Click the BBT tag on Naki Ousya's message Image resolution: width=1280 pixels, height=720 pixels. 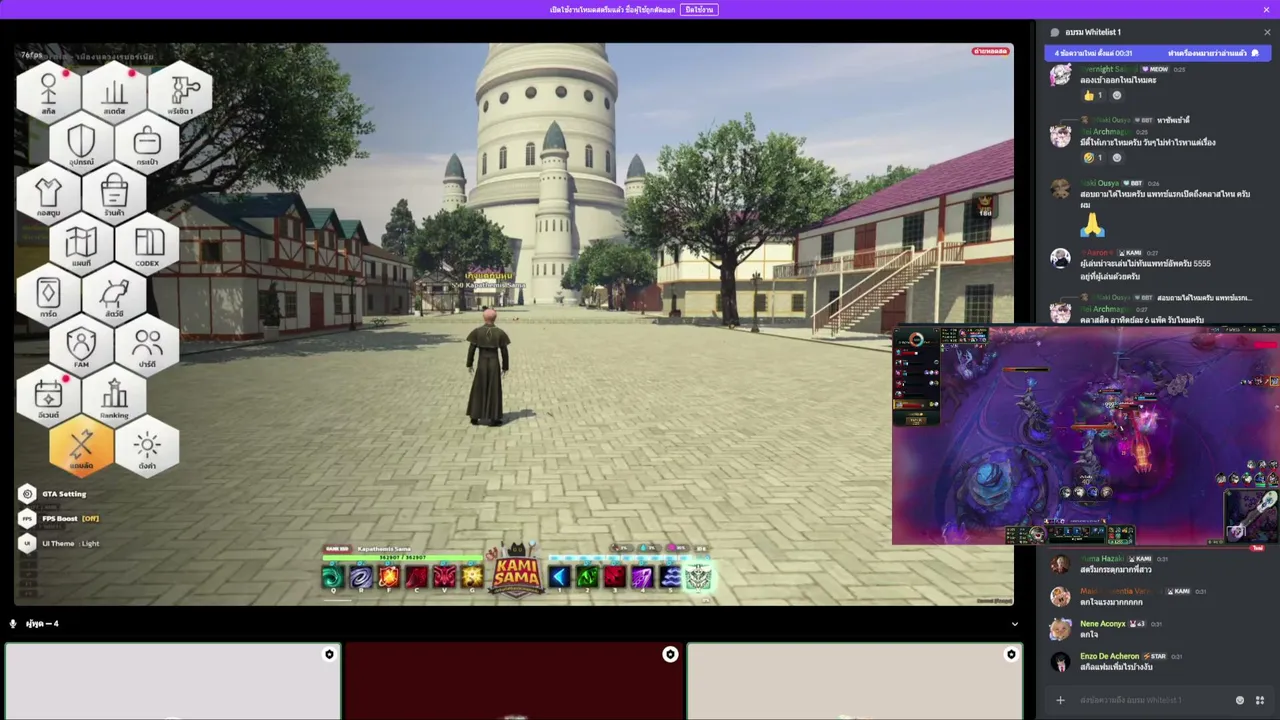pyautogui.click(x=1135, y=183)
